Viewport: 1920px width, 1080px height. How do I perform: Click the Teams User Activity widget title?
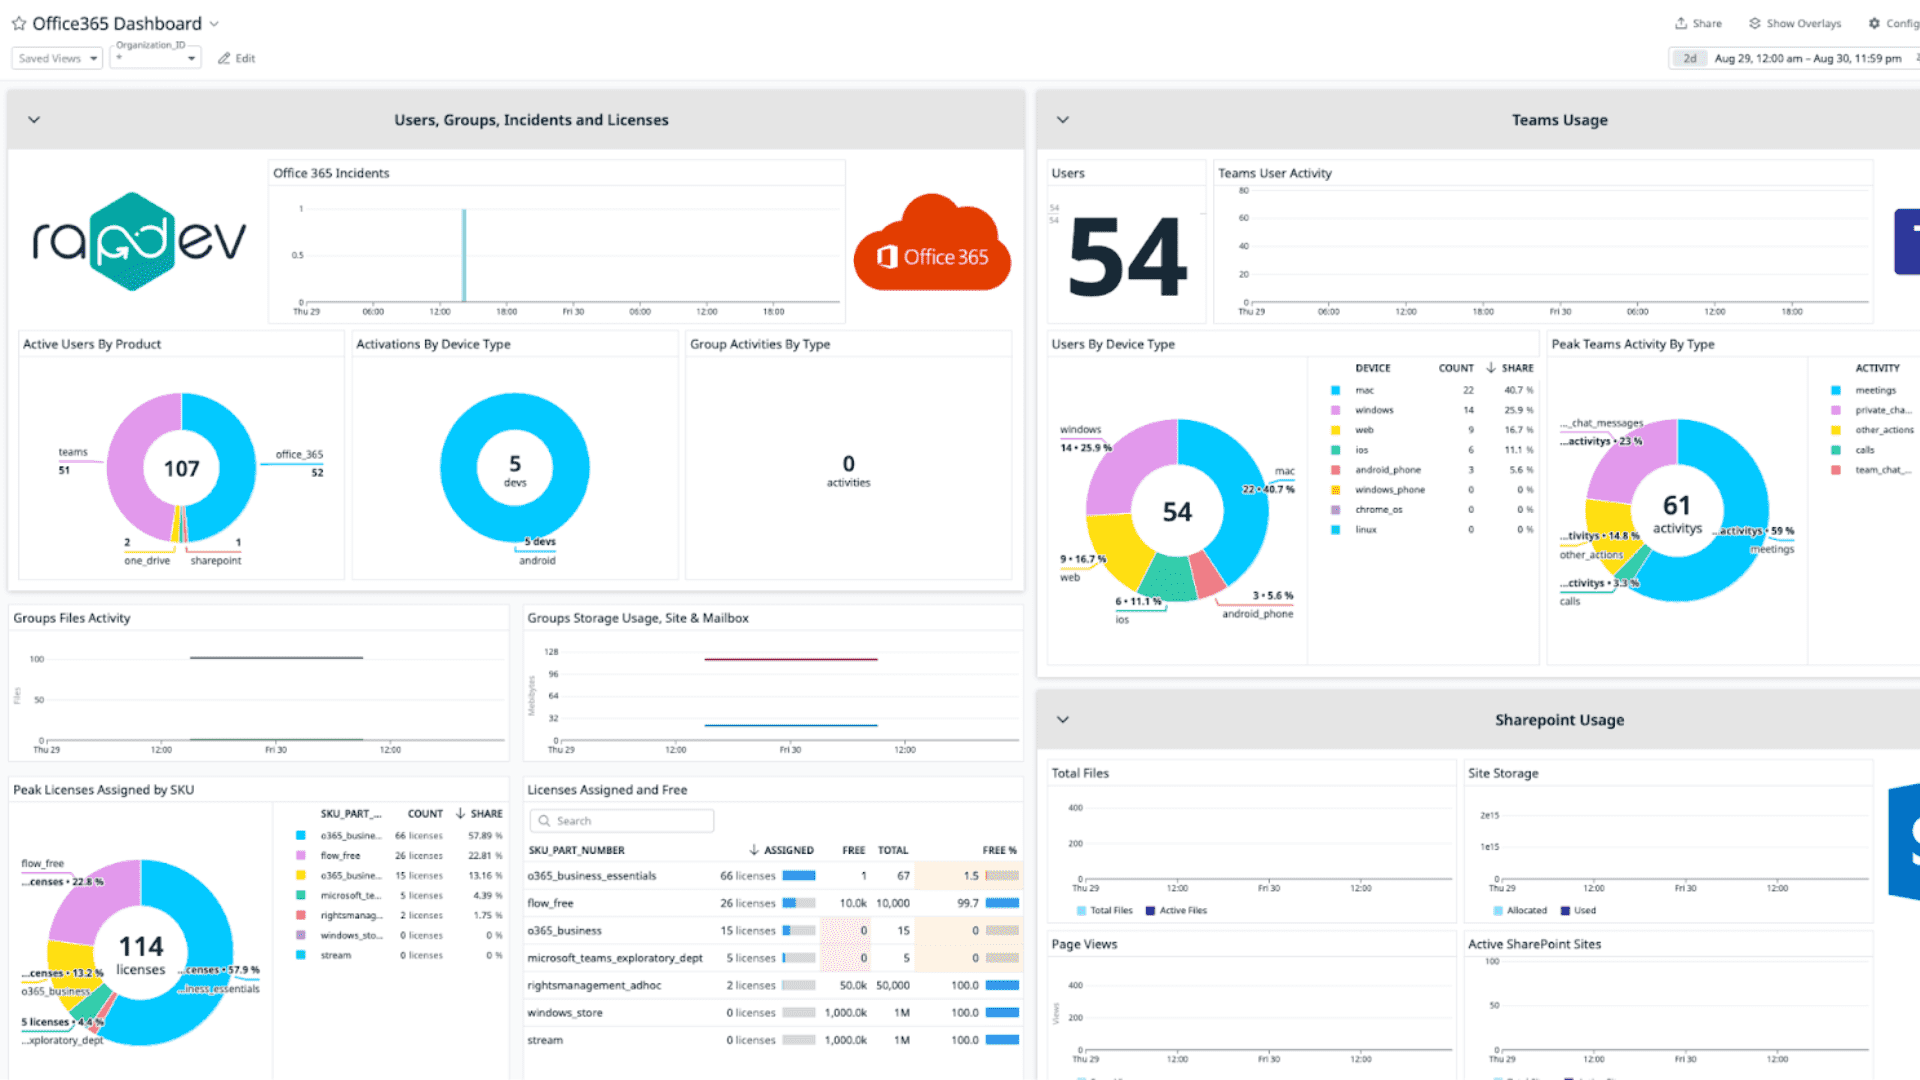[x=1275, y=173]
